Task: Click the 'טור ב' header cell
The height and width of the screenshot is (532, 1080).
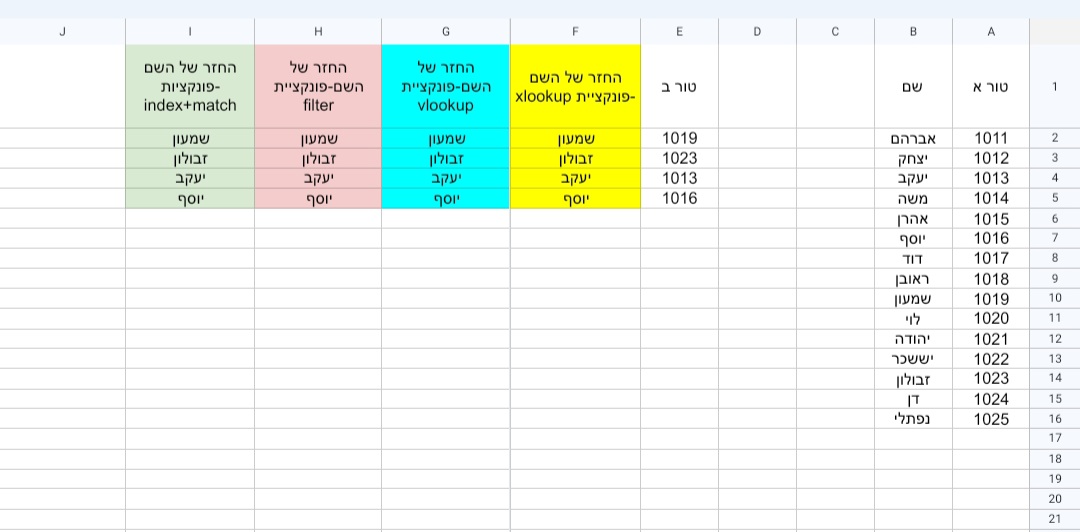Action: (679, 86)
